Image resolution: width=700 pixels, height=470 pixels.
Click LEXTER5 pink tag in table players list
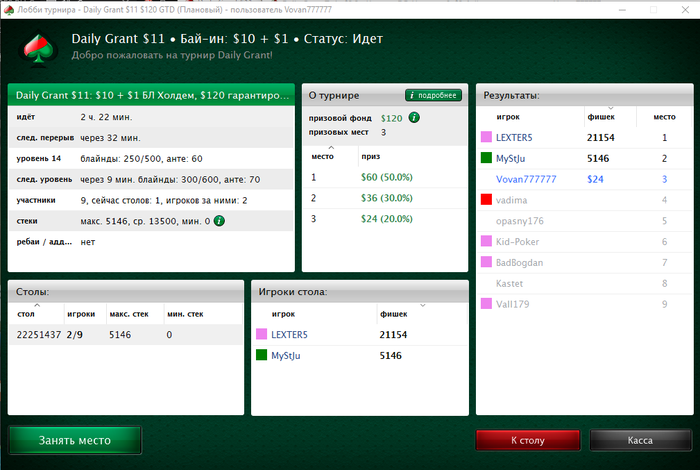(261, 334)
